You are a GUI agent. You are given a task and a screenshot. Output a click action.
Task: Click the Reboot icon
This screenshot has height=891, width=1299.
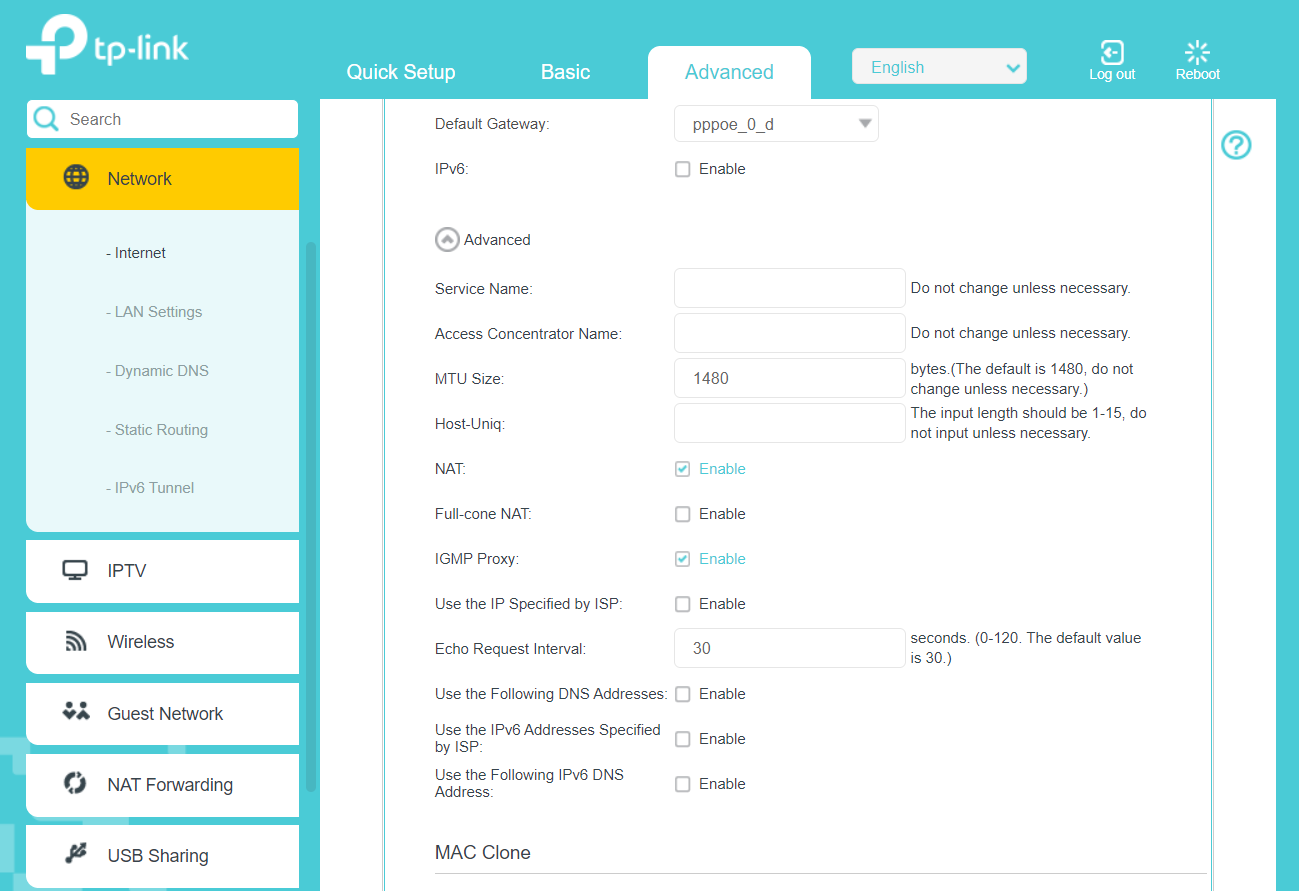tap(1197, 52)
